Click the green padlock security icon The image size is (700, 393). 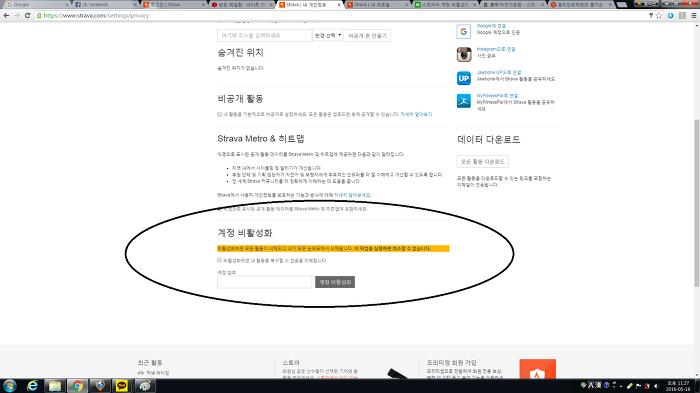(39, 16)
